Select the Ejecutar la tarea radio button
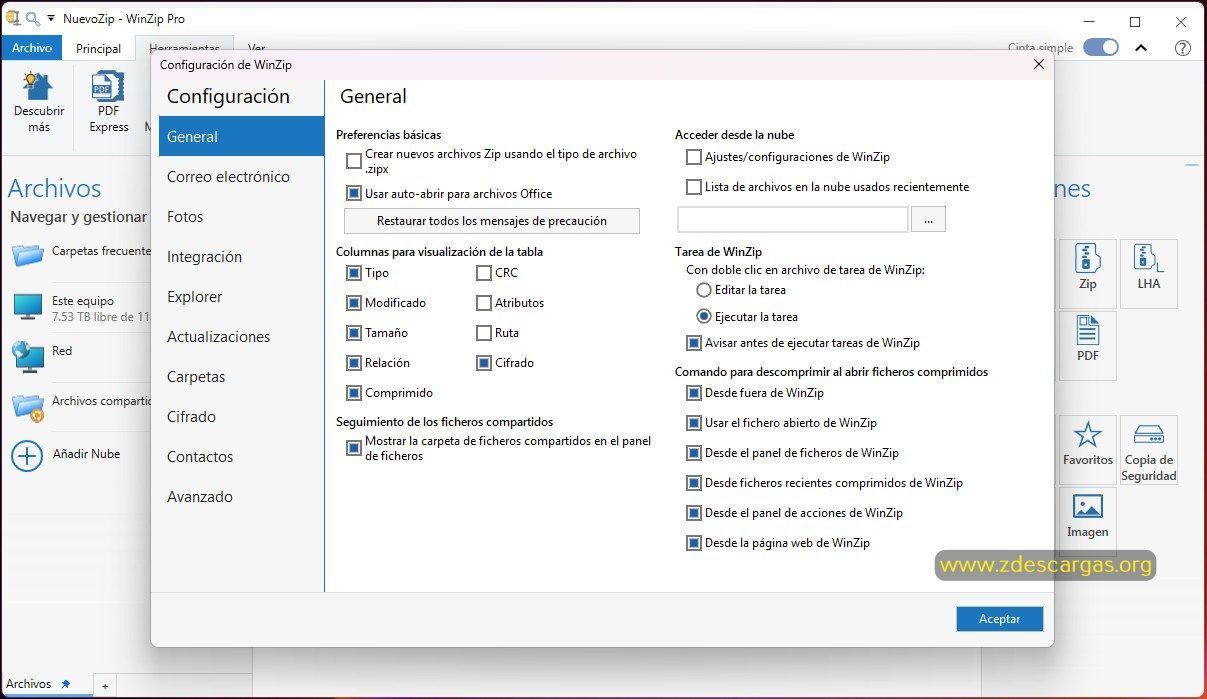Image resolution: width=1207 pixels, height=699 pixels. (x=704, y=317)
